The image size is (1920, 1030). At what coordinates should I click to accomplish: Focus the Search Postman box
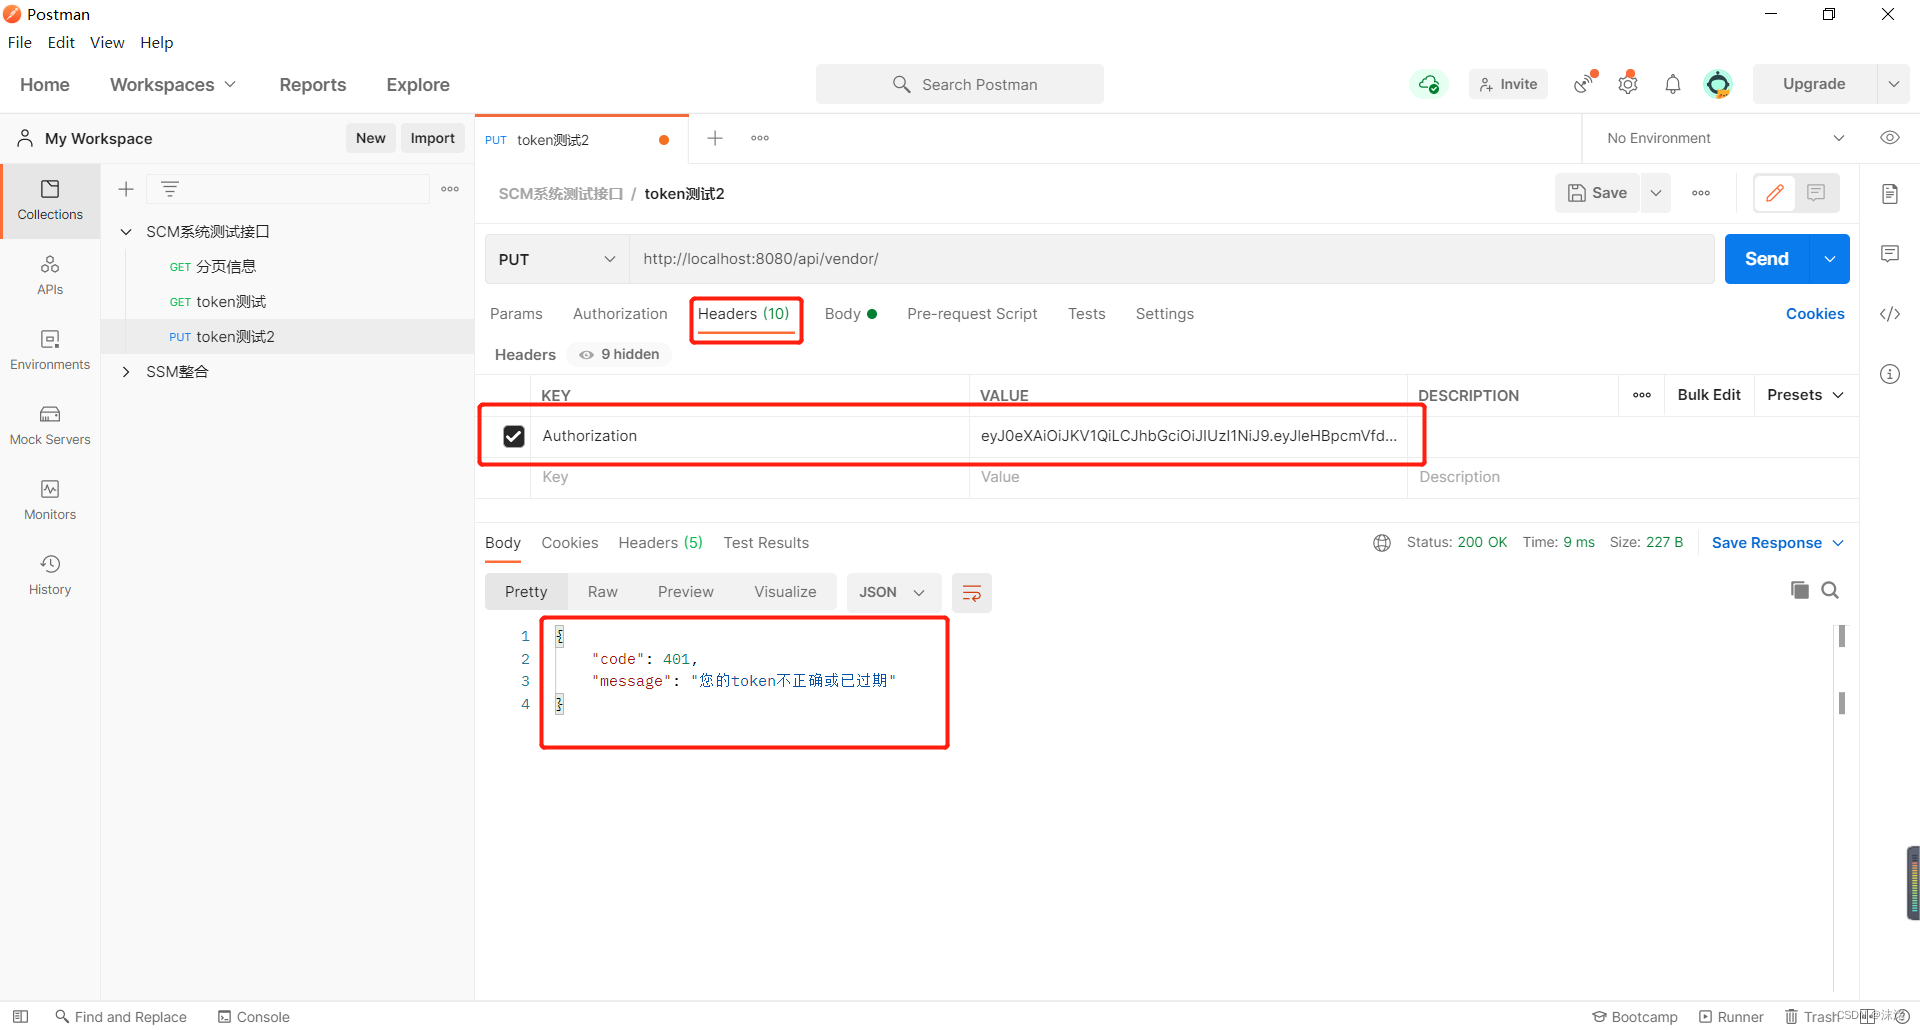tap(960, 84)
